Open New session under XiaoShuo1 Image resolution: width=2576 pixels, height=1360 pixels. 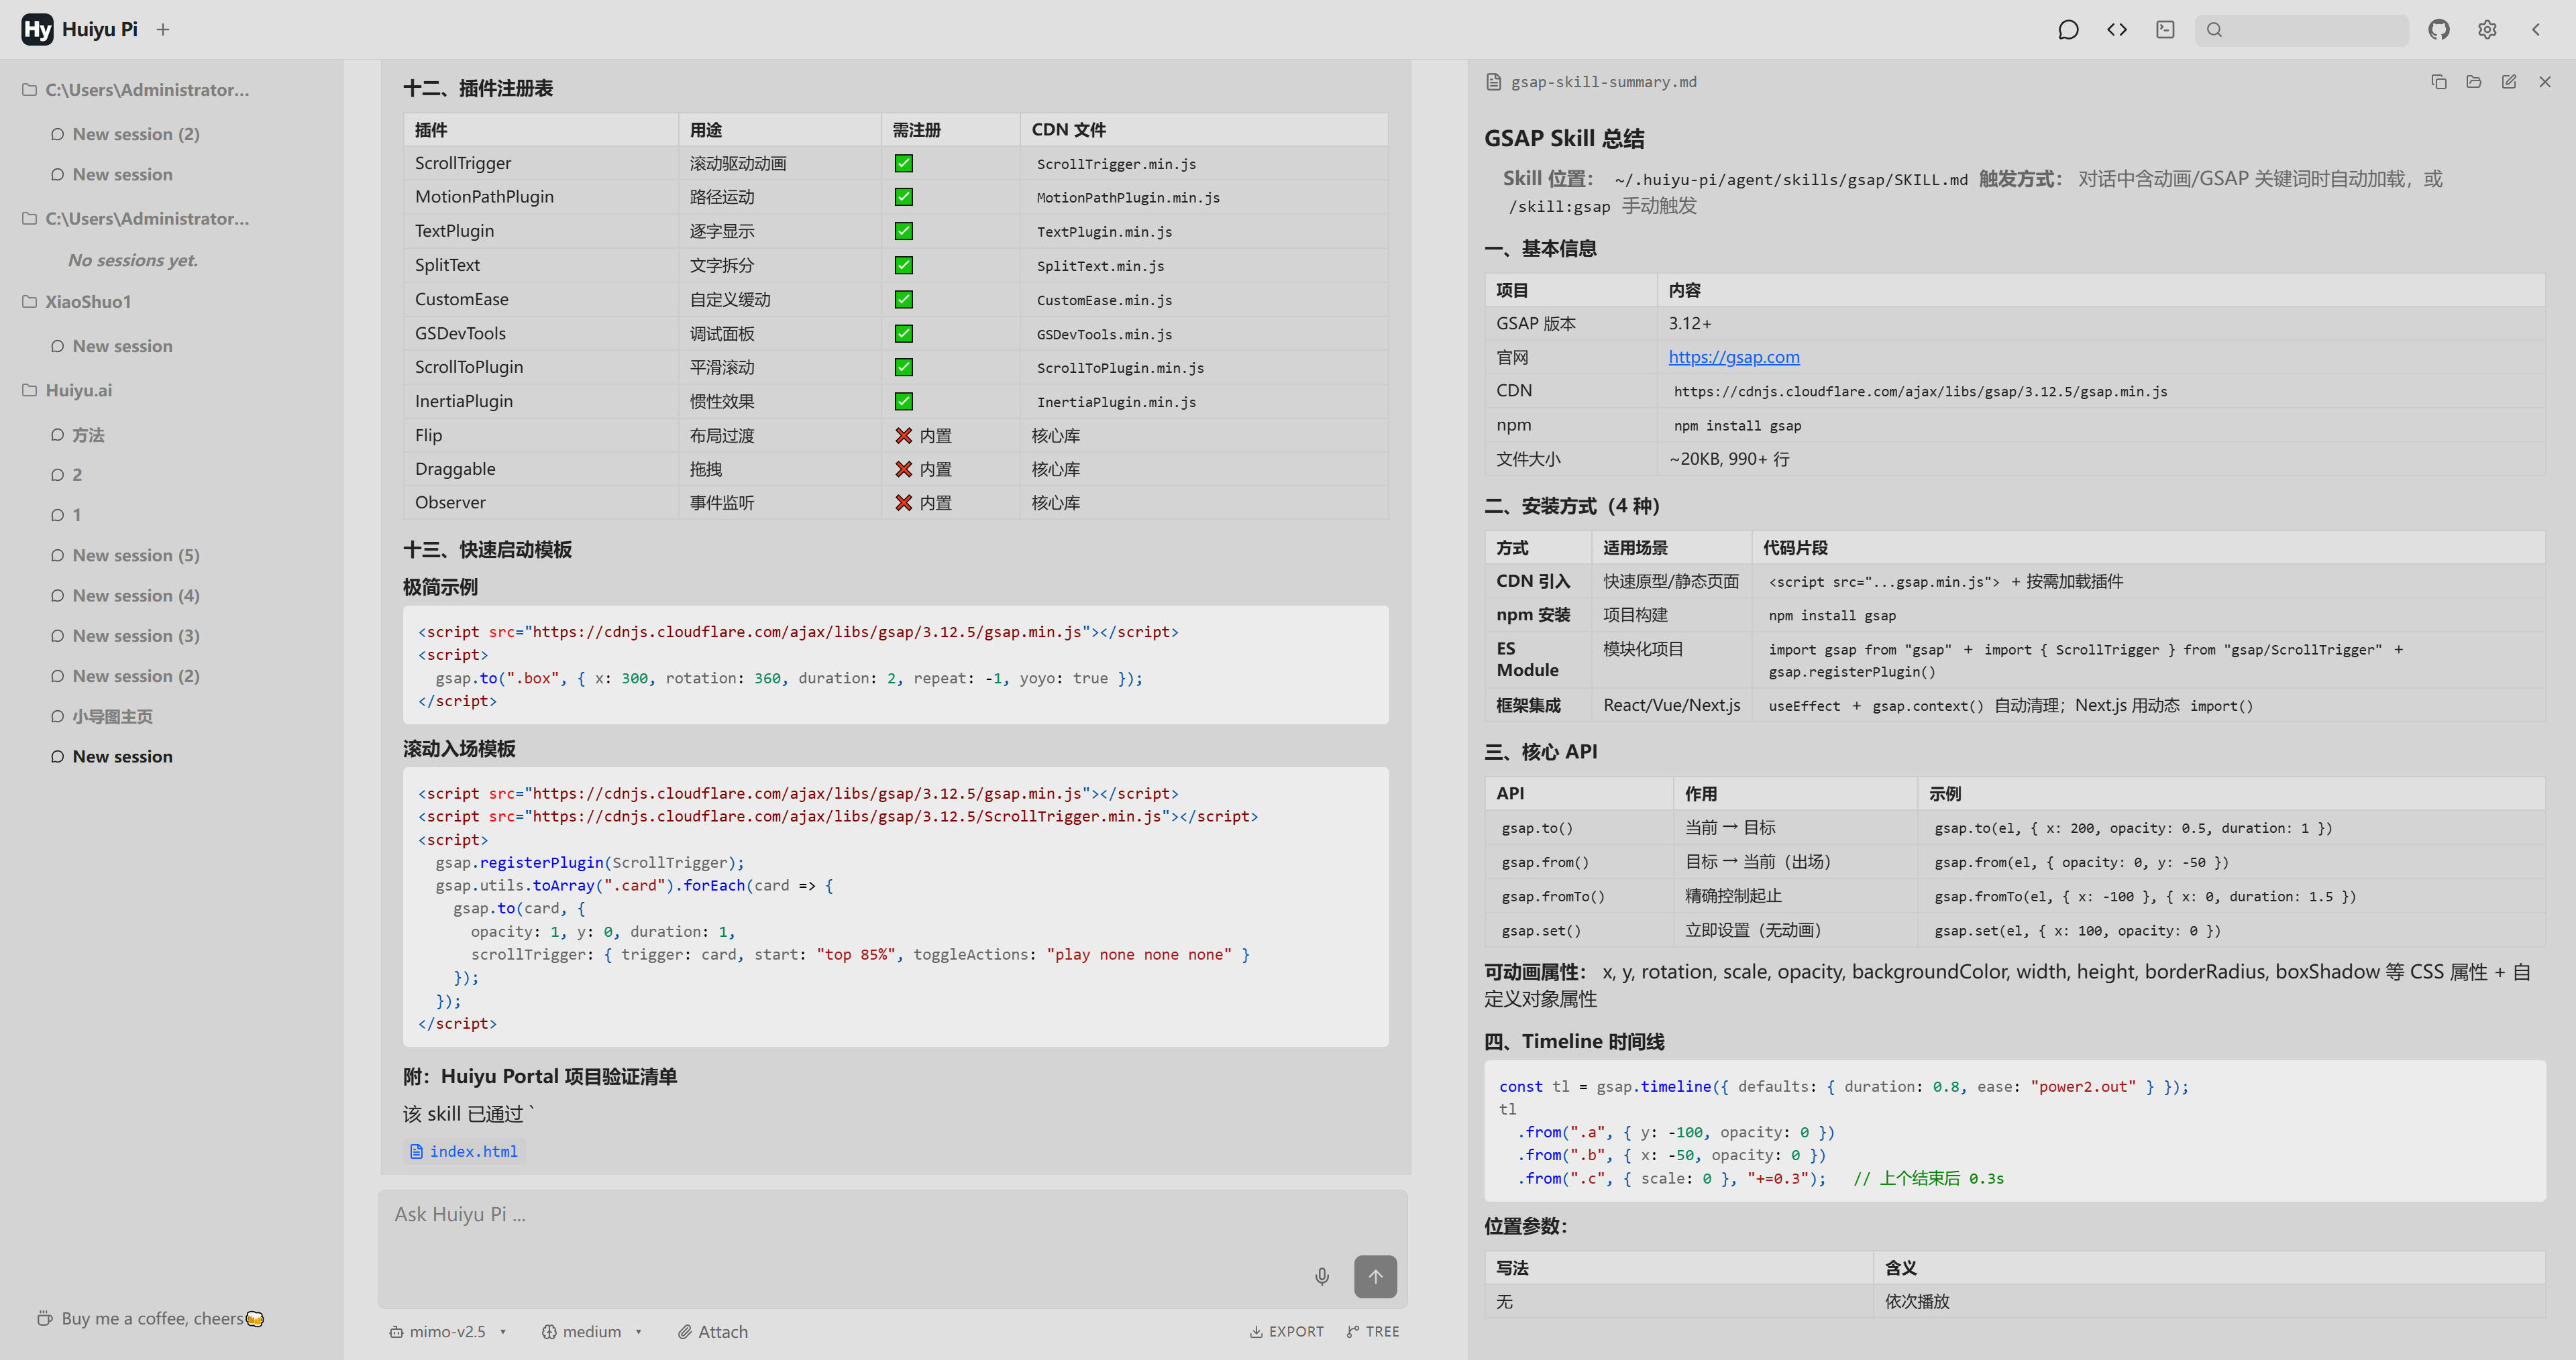pyautogui.click(x=112, y=346)
